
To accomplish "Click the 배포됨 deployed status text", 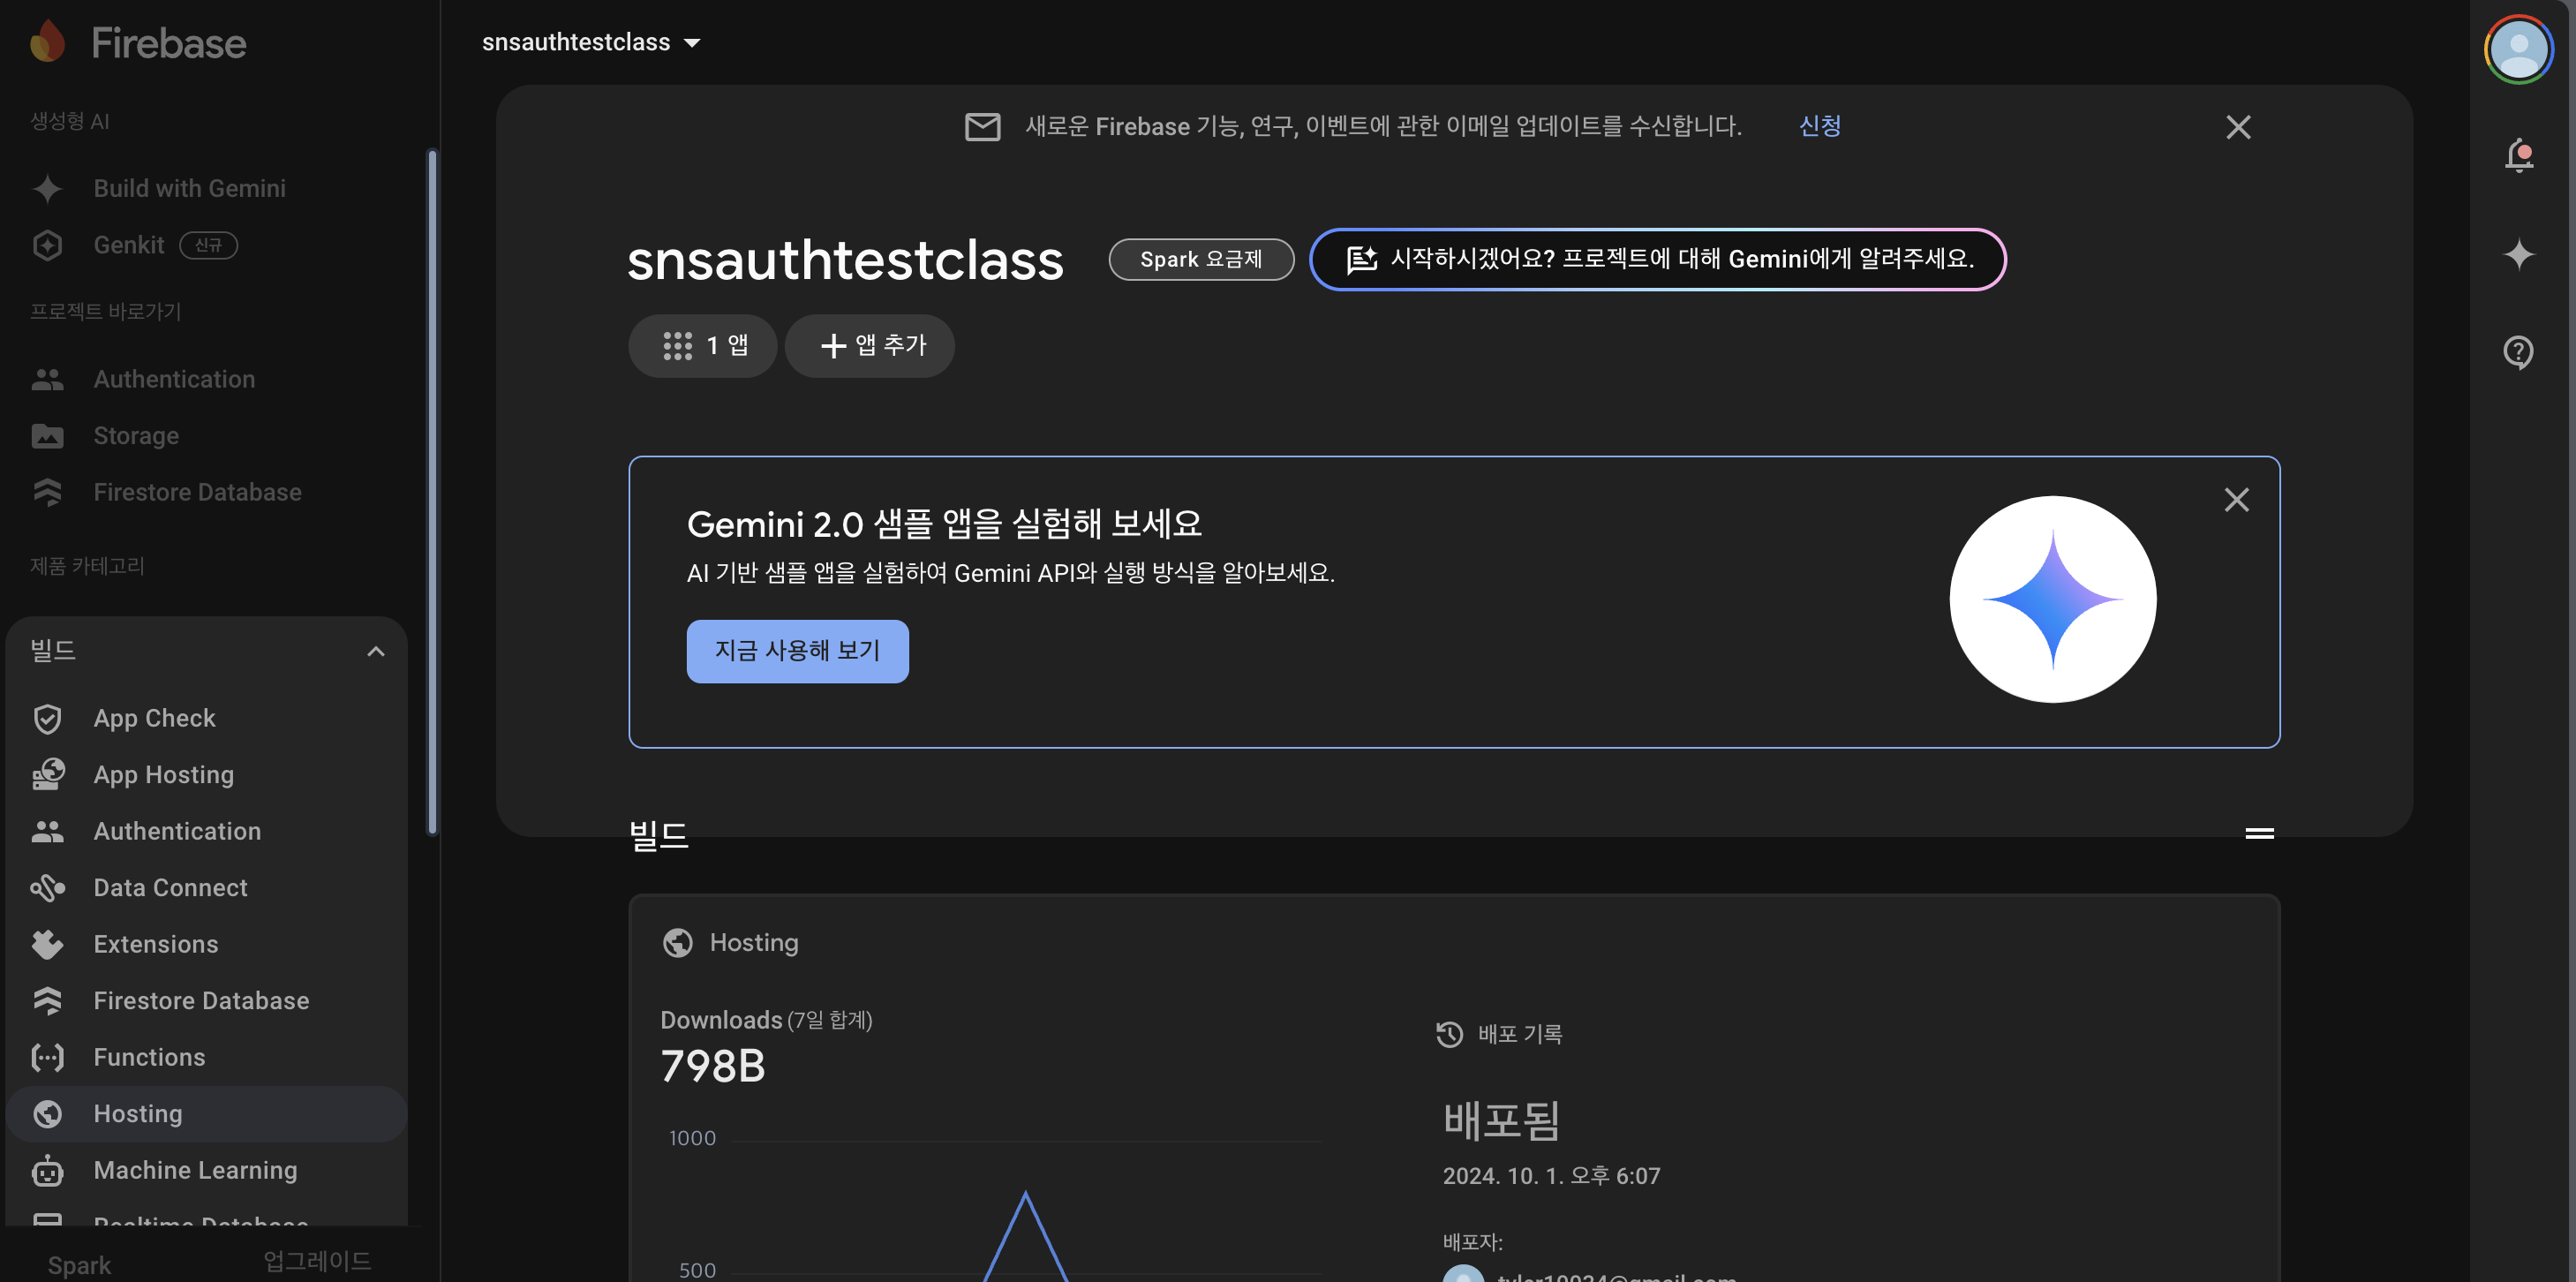I will click(1501, 1120).
